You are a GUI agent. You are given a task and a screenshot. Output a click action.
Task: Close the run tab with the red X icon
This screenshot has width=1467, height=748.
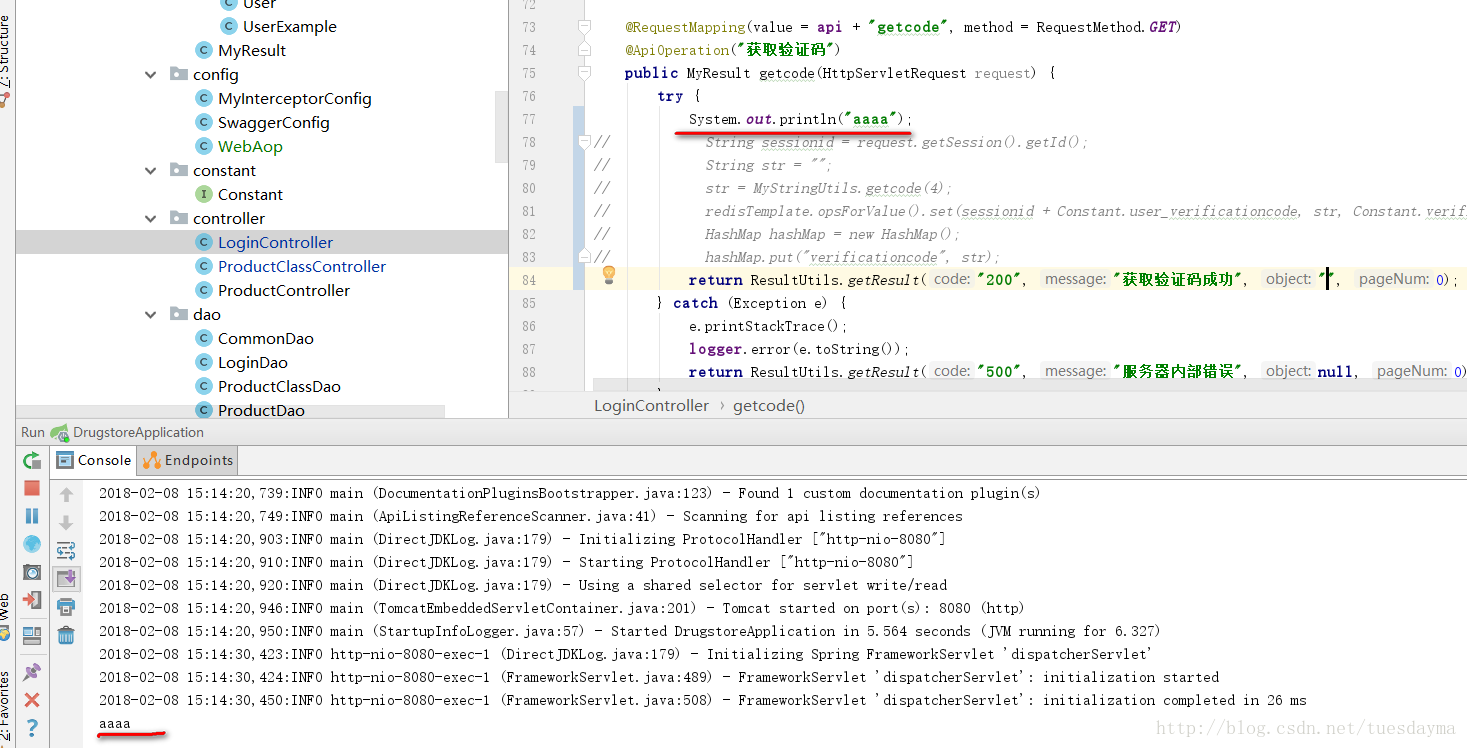click(x=32, y=699)
